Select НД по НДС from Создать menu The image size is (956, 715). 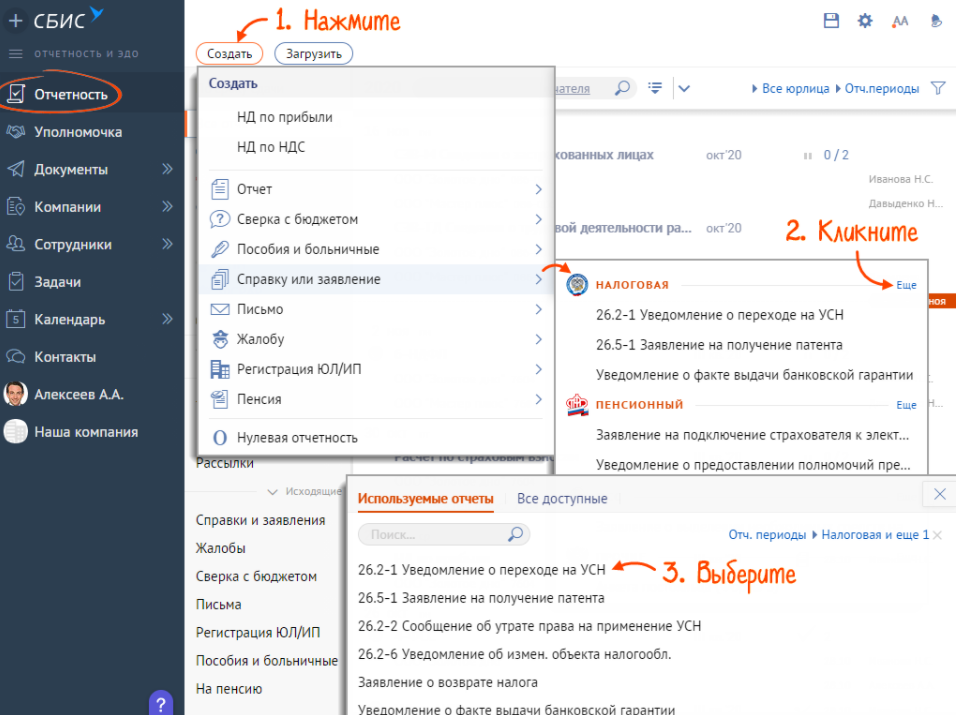pyautogui.click(x=271, y=147)
